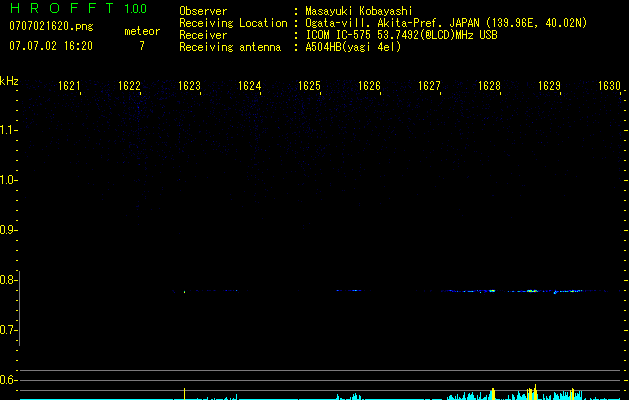Screen dimensions: 629x400
Task: Click the date stamp 07.07.02 16:20
Action: (51, 46)
